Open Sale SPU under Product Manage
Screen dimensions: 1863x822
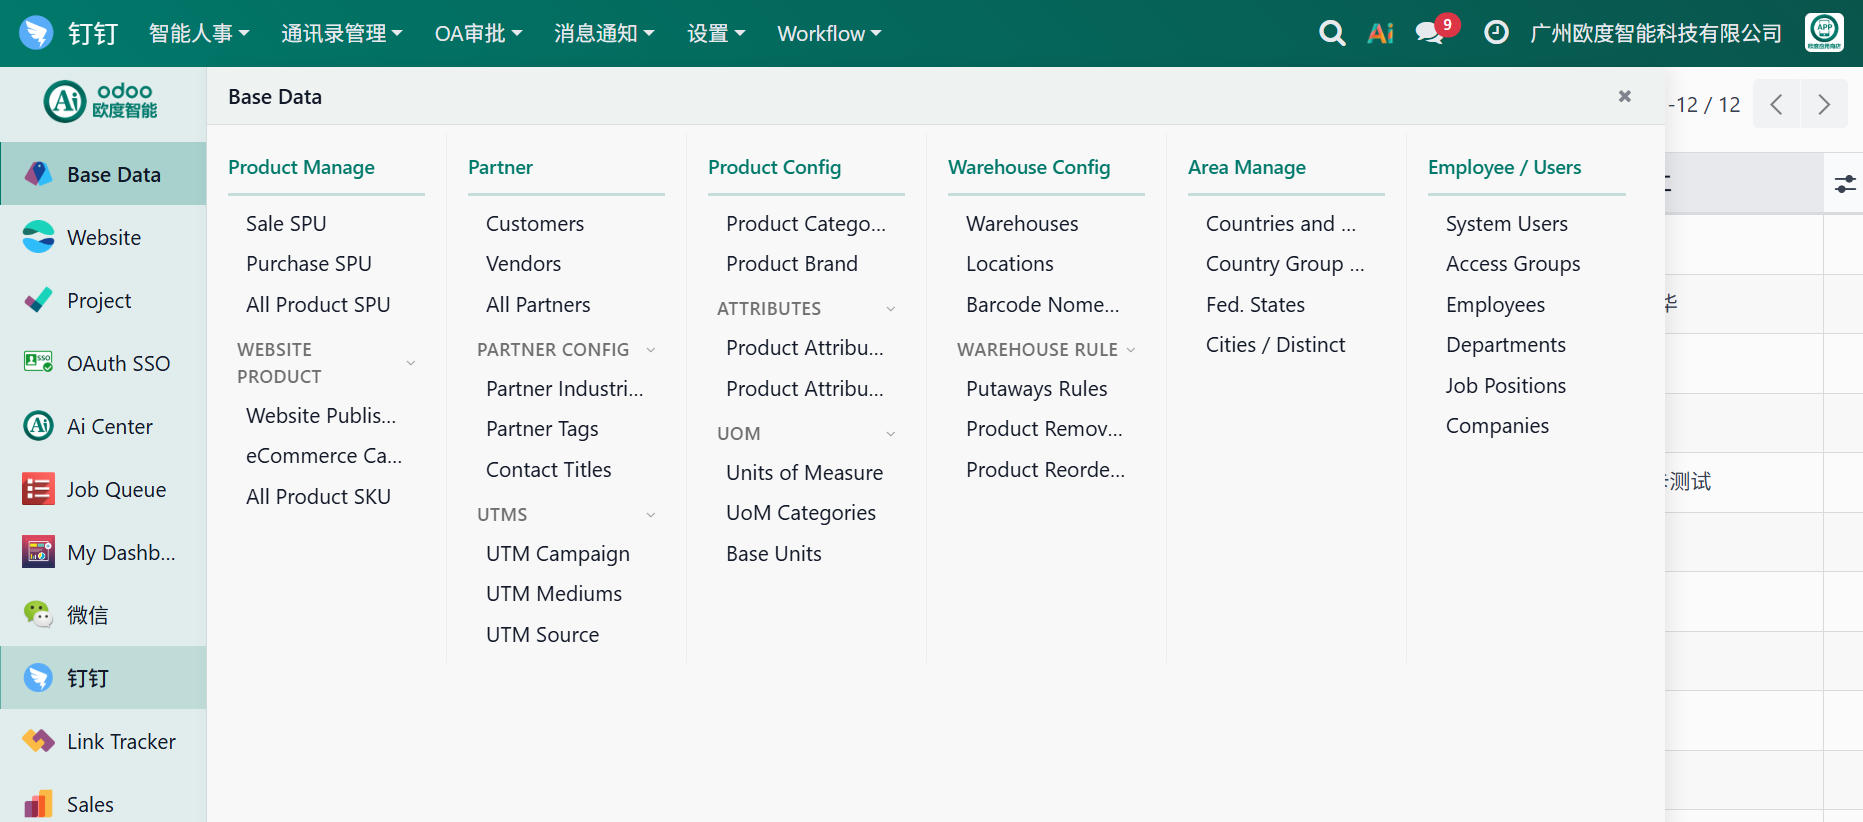tap(286, 223)
